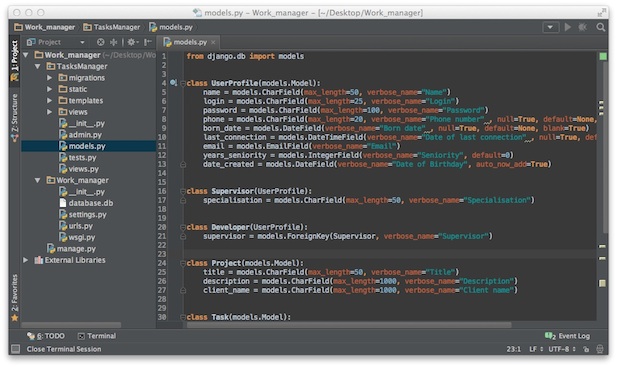The image size is (617, 367).
Task: Select database.db file
Action: tap(86, 203)
